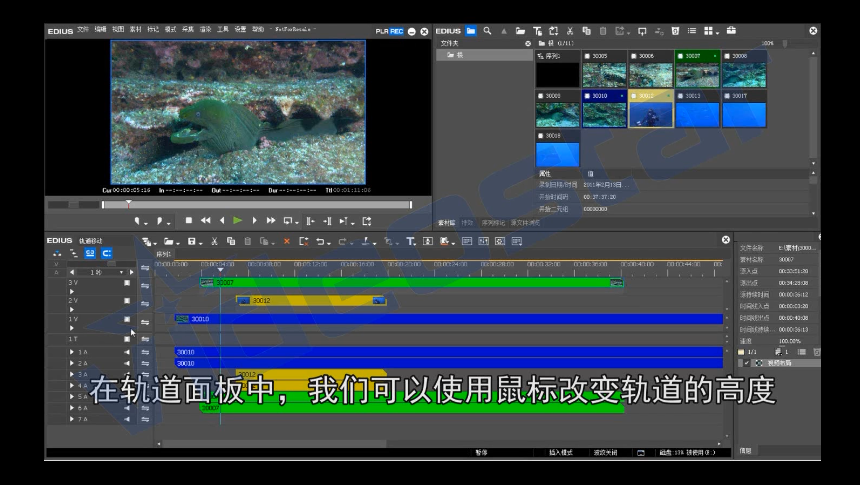Screen dimensions: 860x485
Task: Click the fast forward button in the player
Action: (x=270, y=220)
